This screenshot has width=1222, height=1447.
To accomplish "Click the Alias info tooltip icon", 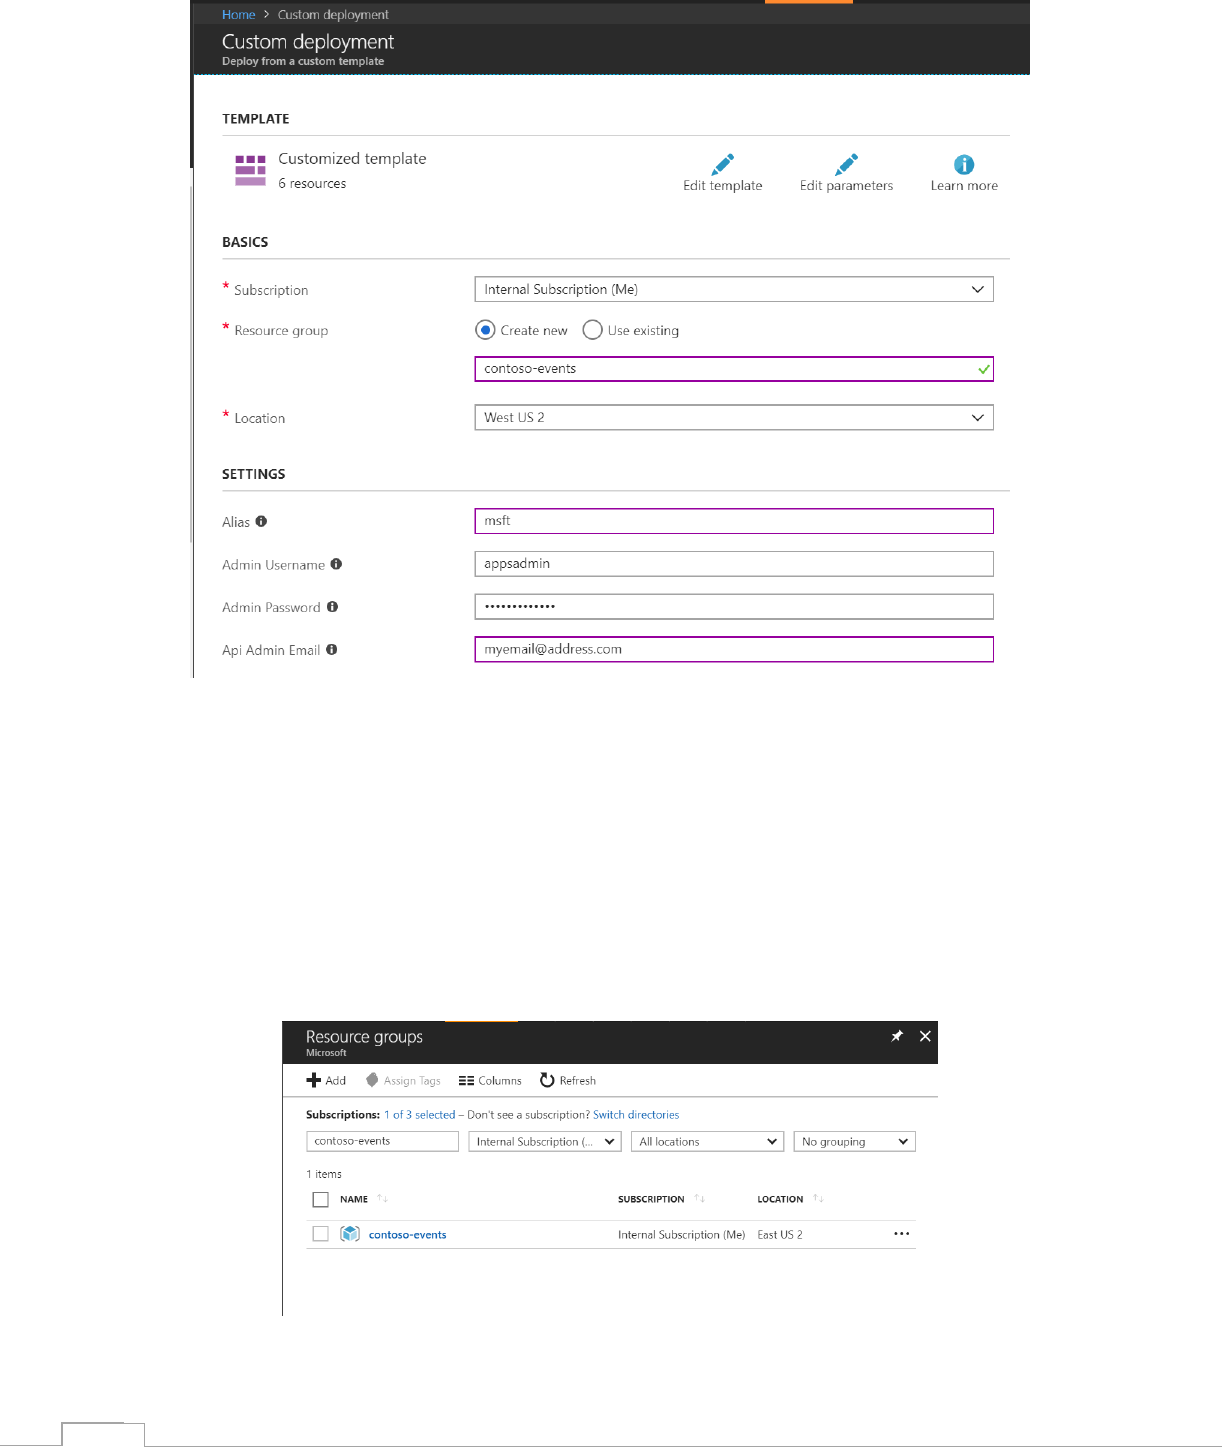I will (x=261, y=521).
